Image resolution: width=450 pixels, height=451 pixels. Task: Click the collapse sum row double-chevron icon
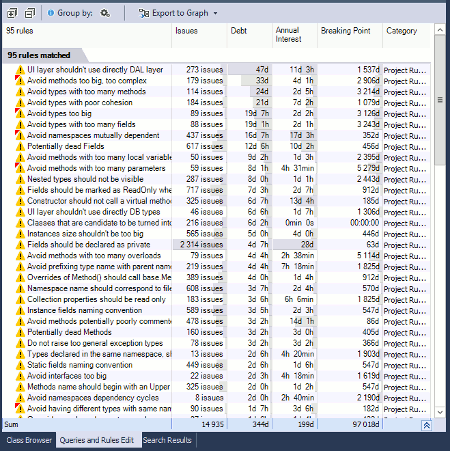426,425
